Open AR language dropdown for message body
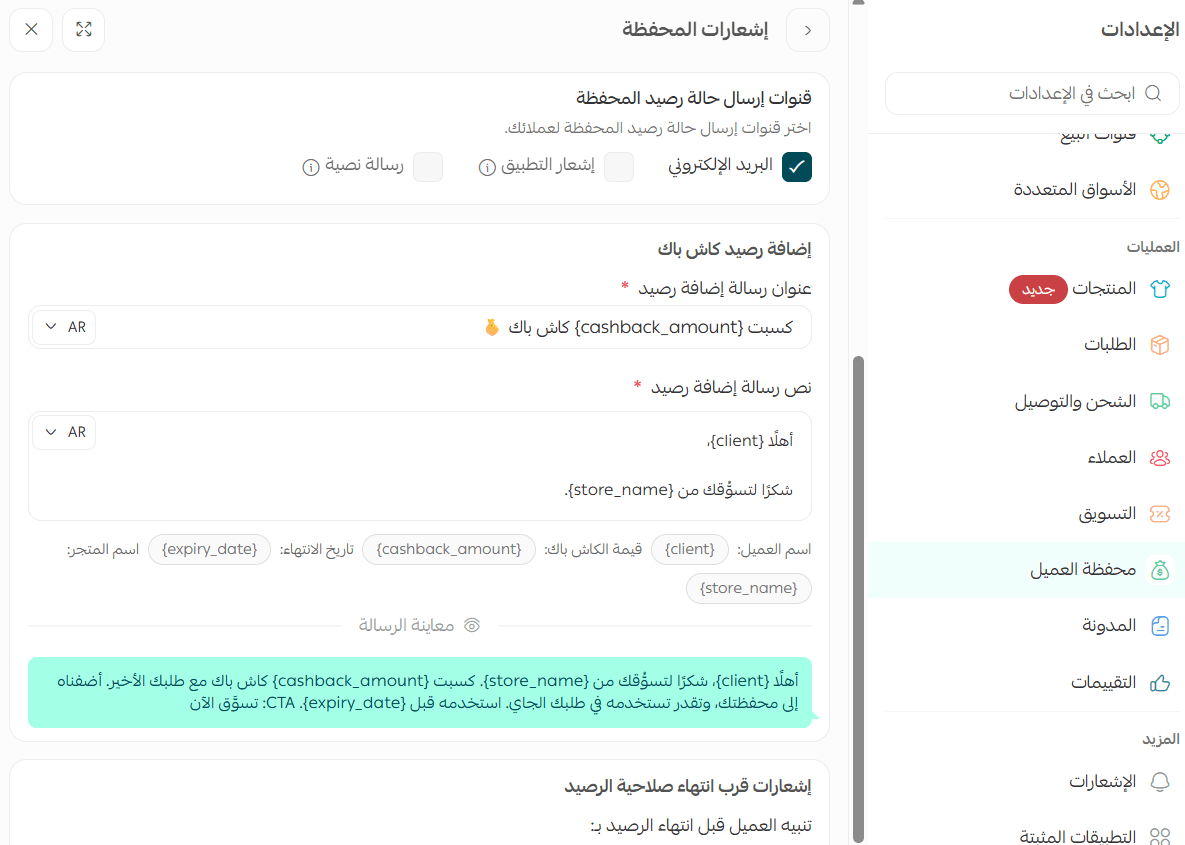 click(x=64, y=432)
